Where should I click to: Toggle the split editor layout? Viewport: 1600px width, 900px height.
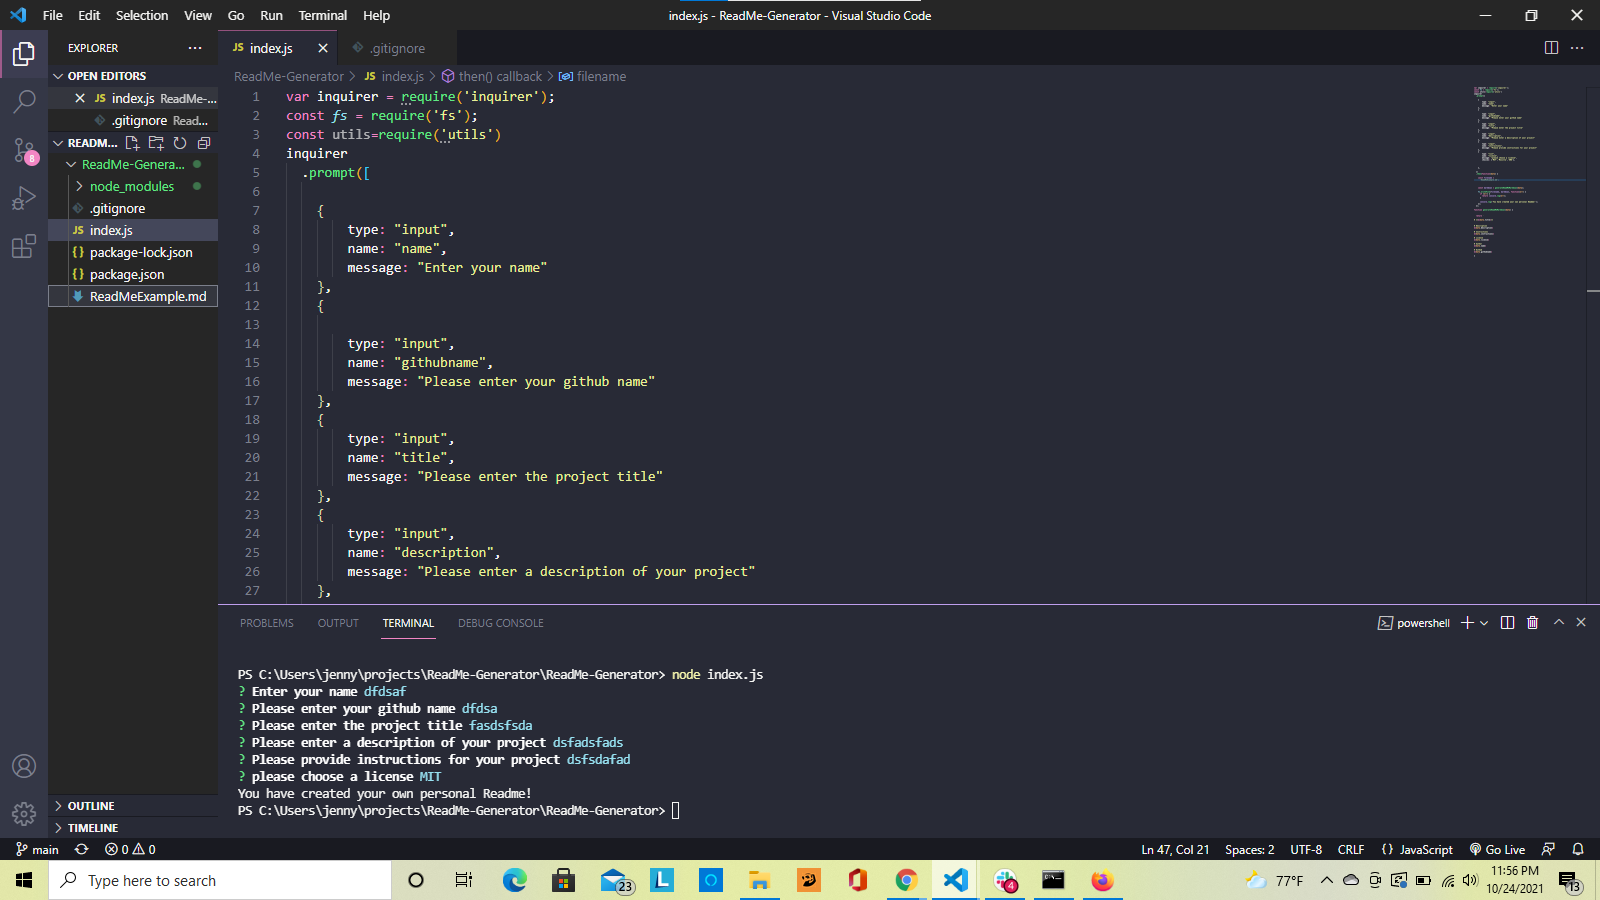[x=1551, y=47]
